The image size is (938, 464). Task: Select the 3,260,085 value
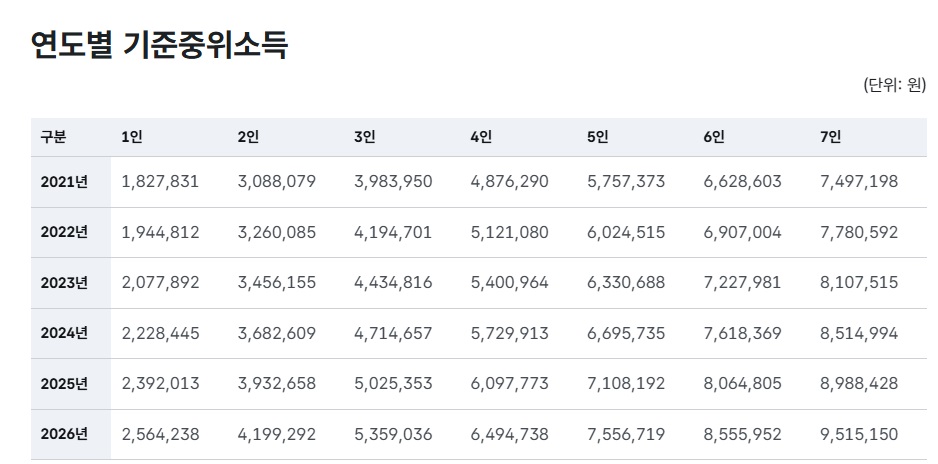point(277,232)
